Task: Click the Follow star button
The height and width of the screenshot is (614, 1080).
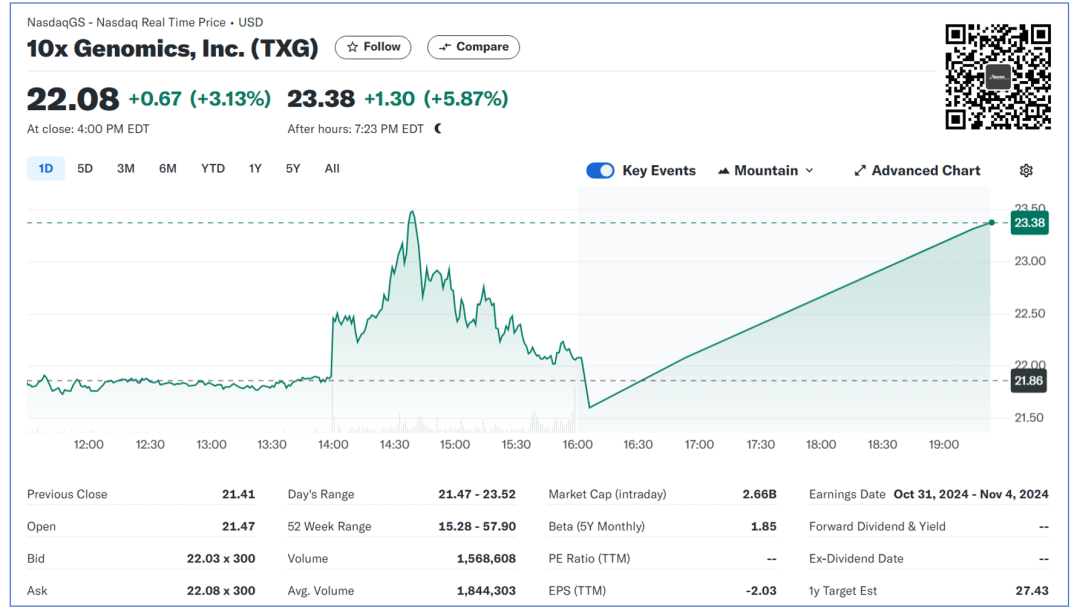Action: [x=373, y=47]
